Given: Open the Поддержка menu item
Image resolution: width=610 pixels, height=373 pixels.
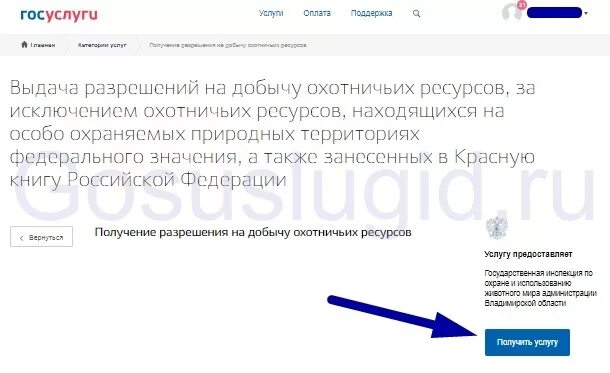Looking at the screenshot, I should tap(372, 13).
